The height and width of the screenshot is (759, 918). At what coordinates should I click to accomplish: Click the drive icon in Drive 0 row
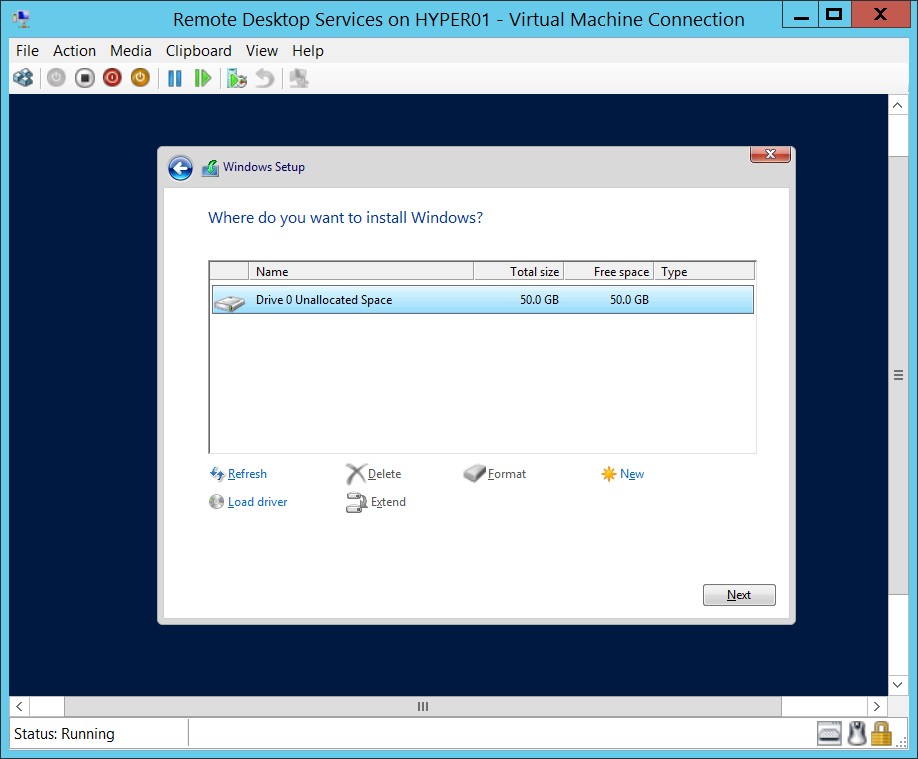click(x=230, y=302)
